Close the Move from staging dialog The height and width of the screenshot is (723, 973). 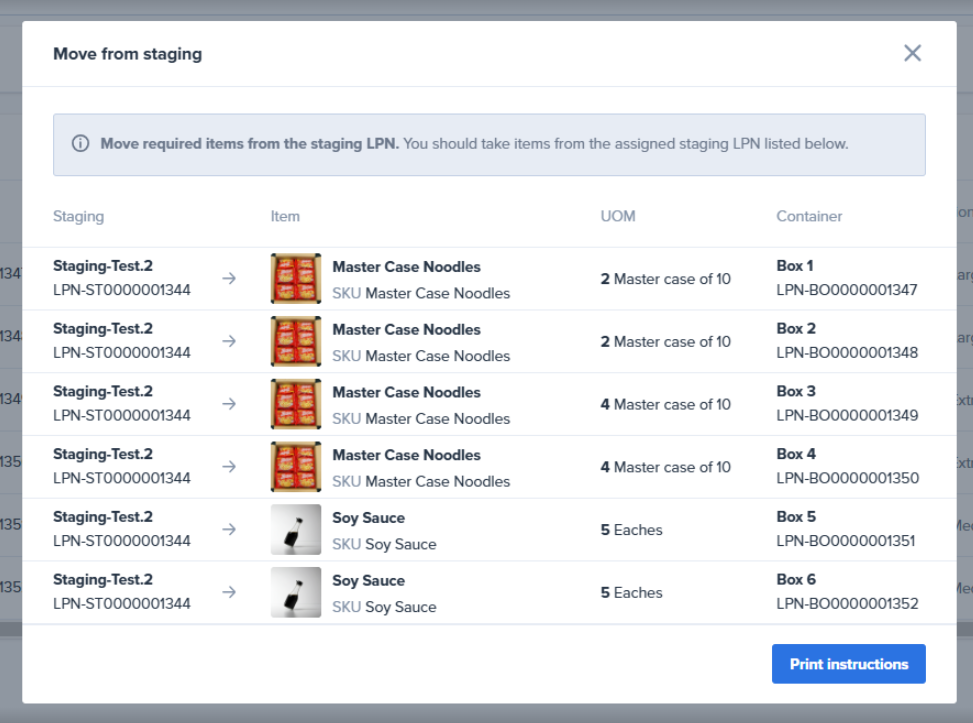[x=912, y=53]
